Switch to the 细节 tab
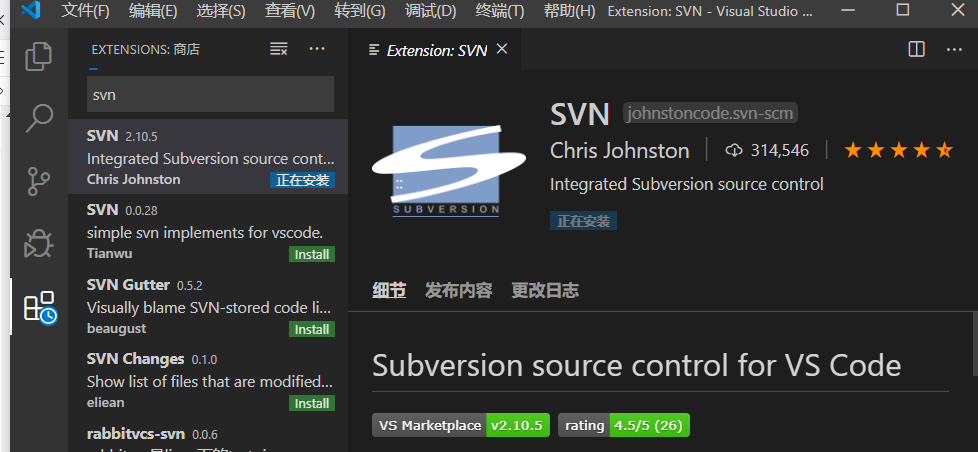Viewport: 978px width, 452px height. point(389,290)
